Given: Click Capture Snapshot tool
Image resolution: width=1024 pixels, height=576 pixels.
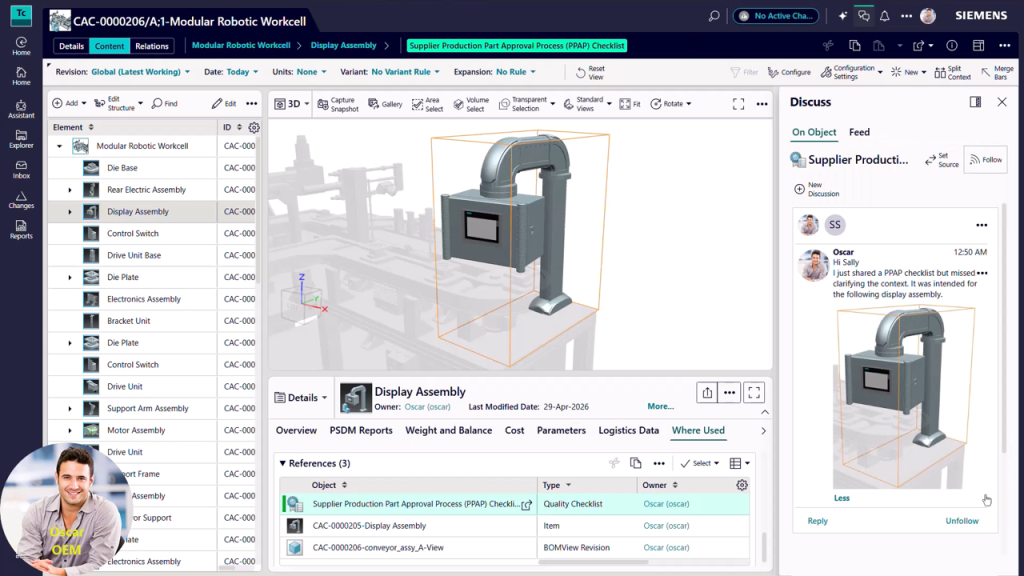Looking at the screenshot, I should point(338,104).
